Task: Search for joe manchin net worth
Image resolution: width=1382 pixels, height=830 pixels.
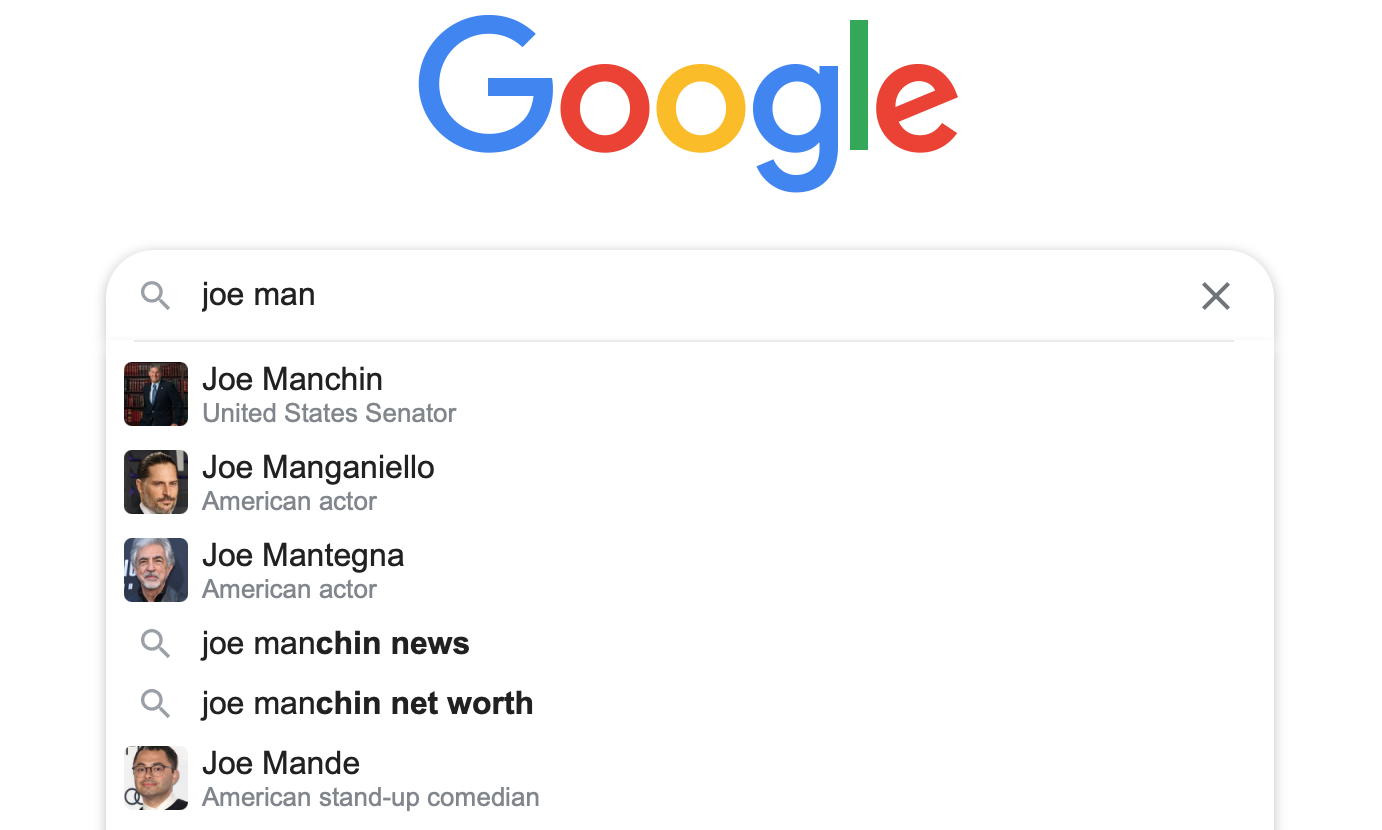Action: pyautogui.click(x=368, y=703)
